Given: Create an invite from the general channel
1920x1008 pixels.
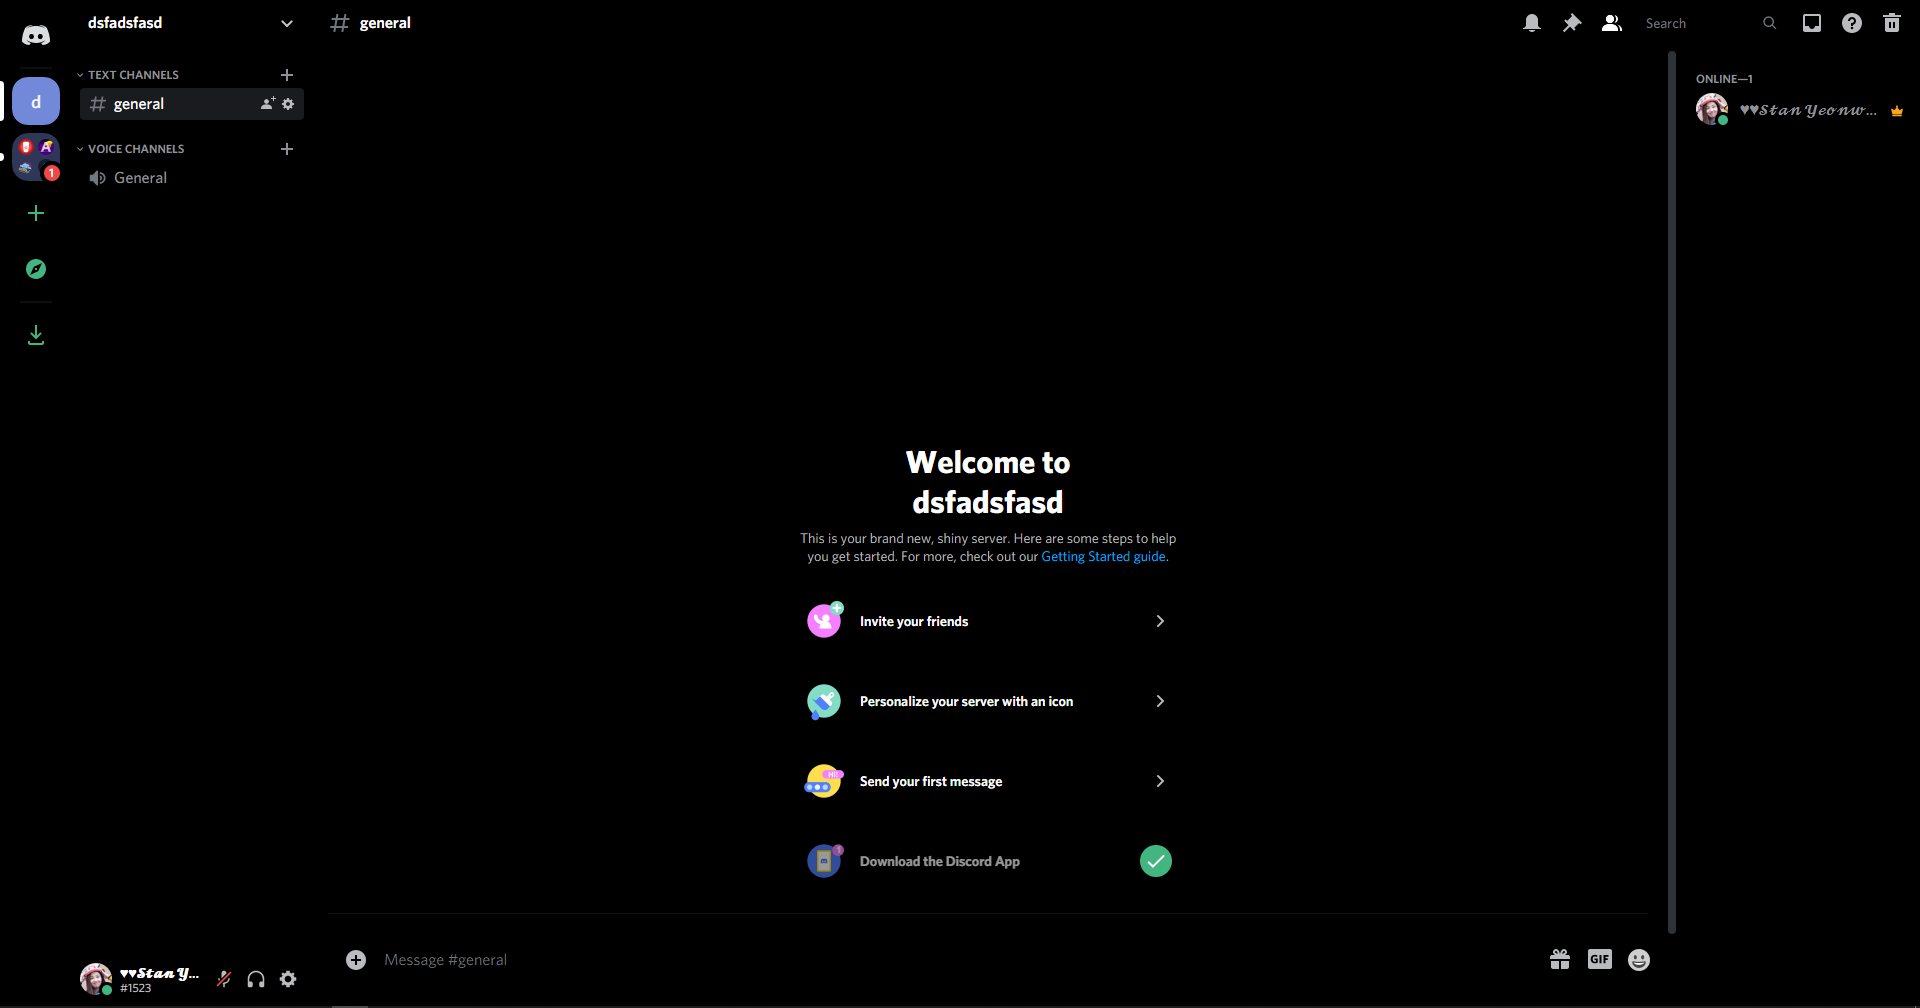Looking at the screenshot, I should tap(267, 103).
